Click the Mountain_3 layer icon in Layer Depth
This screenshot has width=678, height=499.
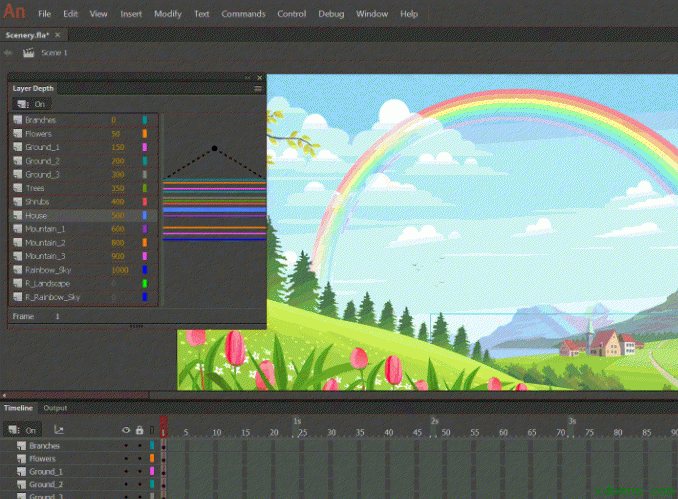tap(17, 256)
